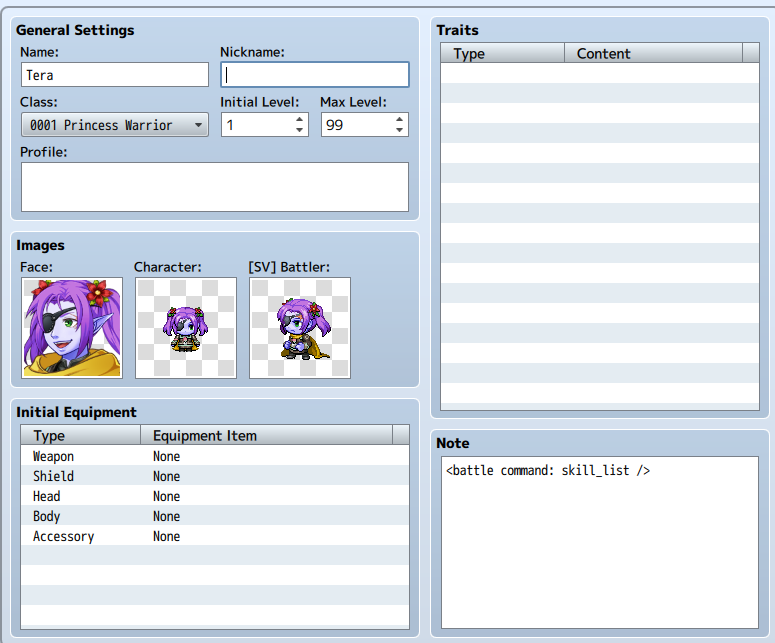
Task: Click the Name field containing Tera
Action: click(x=115, y=75)
